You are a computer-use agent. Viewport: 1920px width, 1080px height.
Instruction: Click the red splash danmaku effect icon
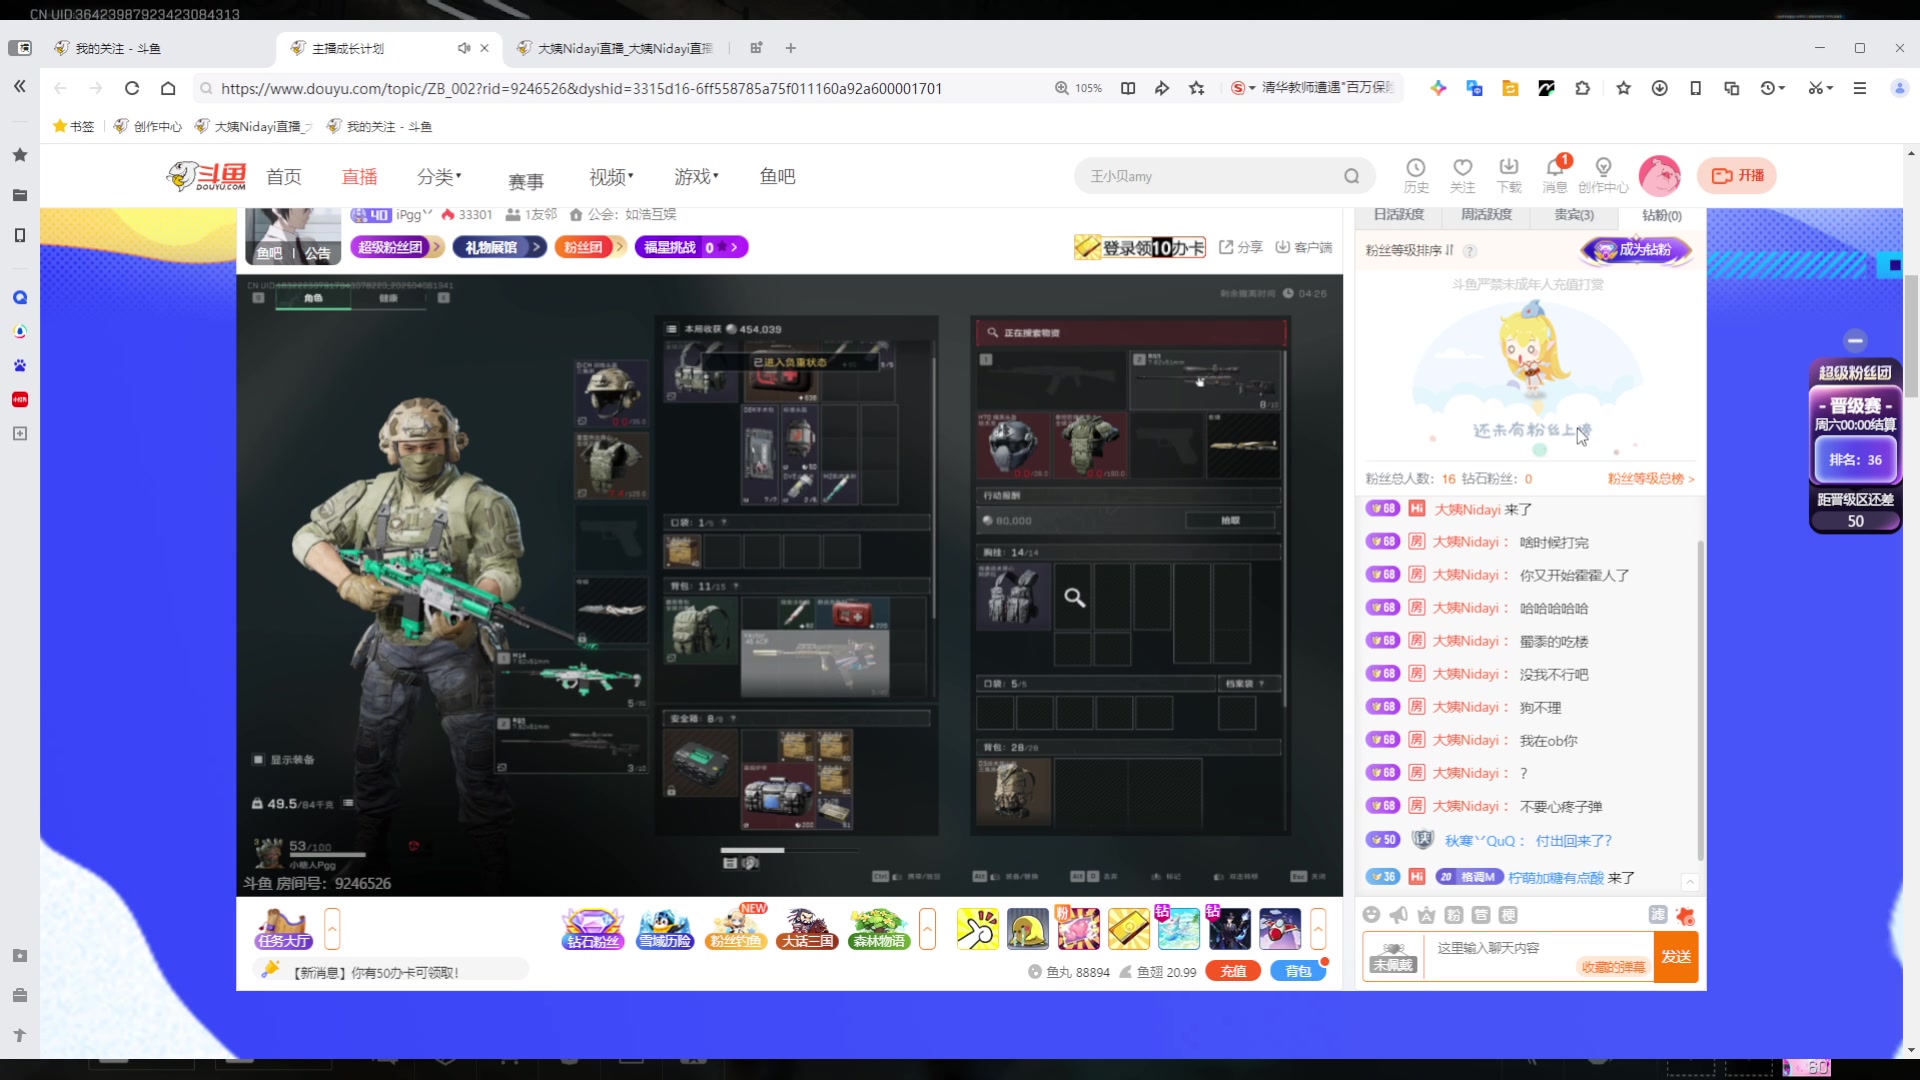coord(1685,915)
